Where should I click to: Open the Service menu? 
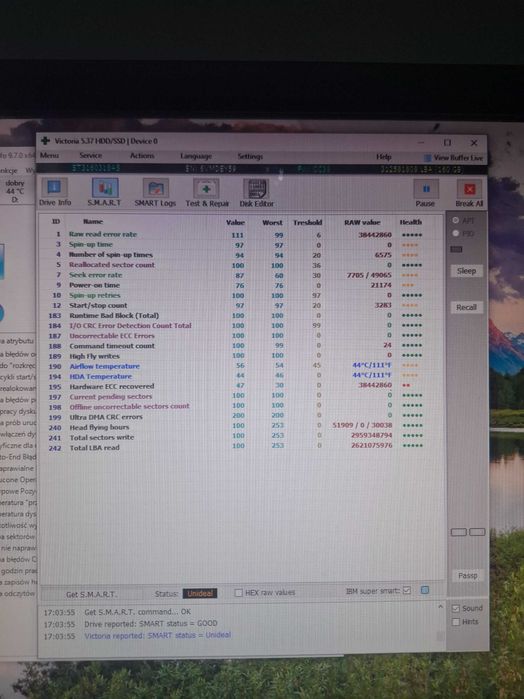pos(91,155)
